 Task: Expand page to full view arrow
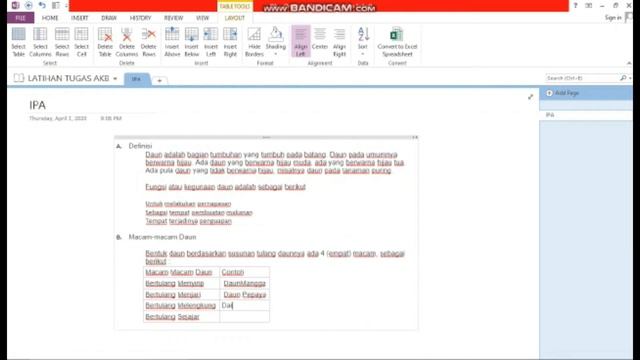(530, 97)
